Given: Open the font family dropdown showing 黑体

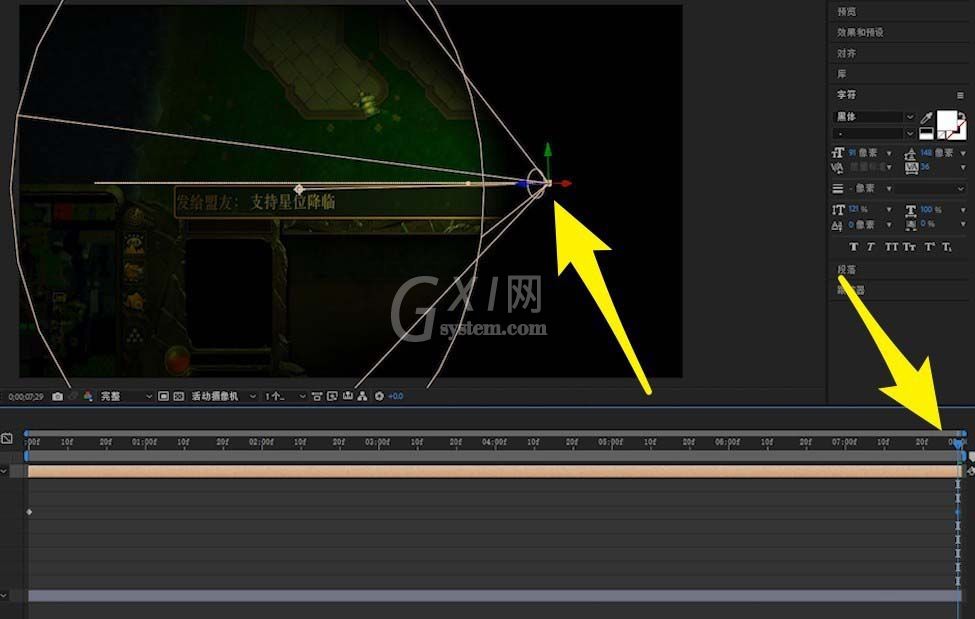Looking at the screenshot, I should coord(874,117).
